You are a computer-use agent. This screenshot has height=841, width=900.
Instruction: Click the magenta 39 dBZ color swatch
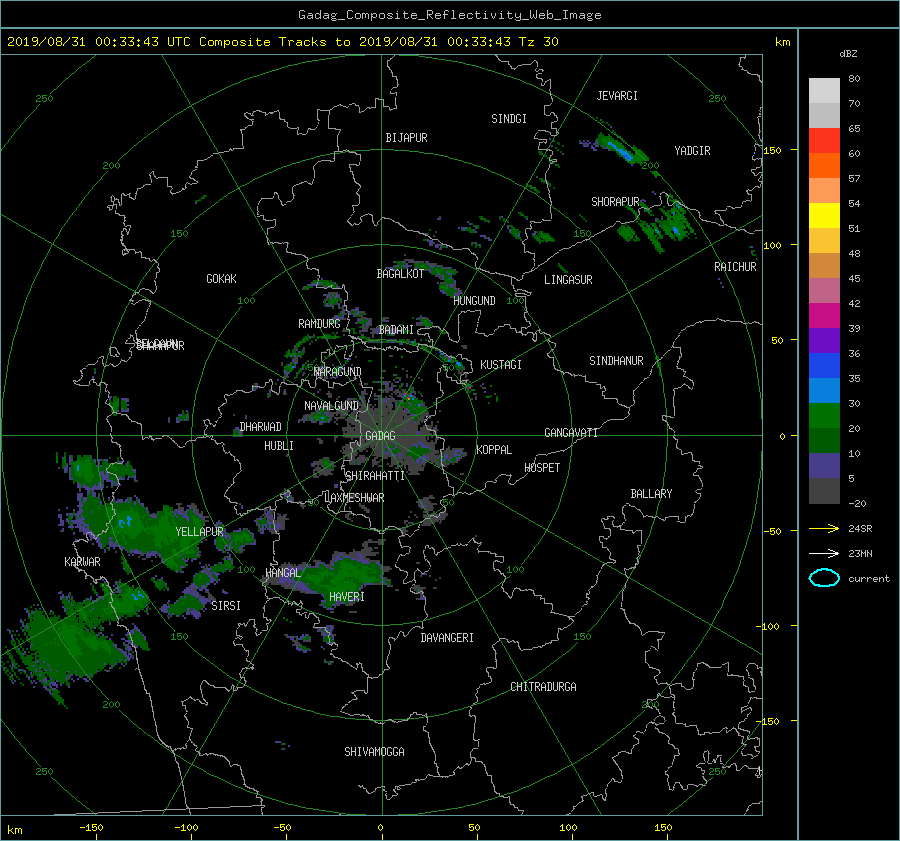[x=824, y=316]
